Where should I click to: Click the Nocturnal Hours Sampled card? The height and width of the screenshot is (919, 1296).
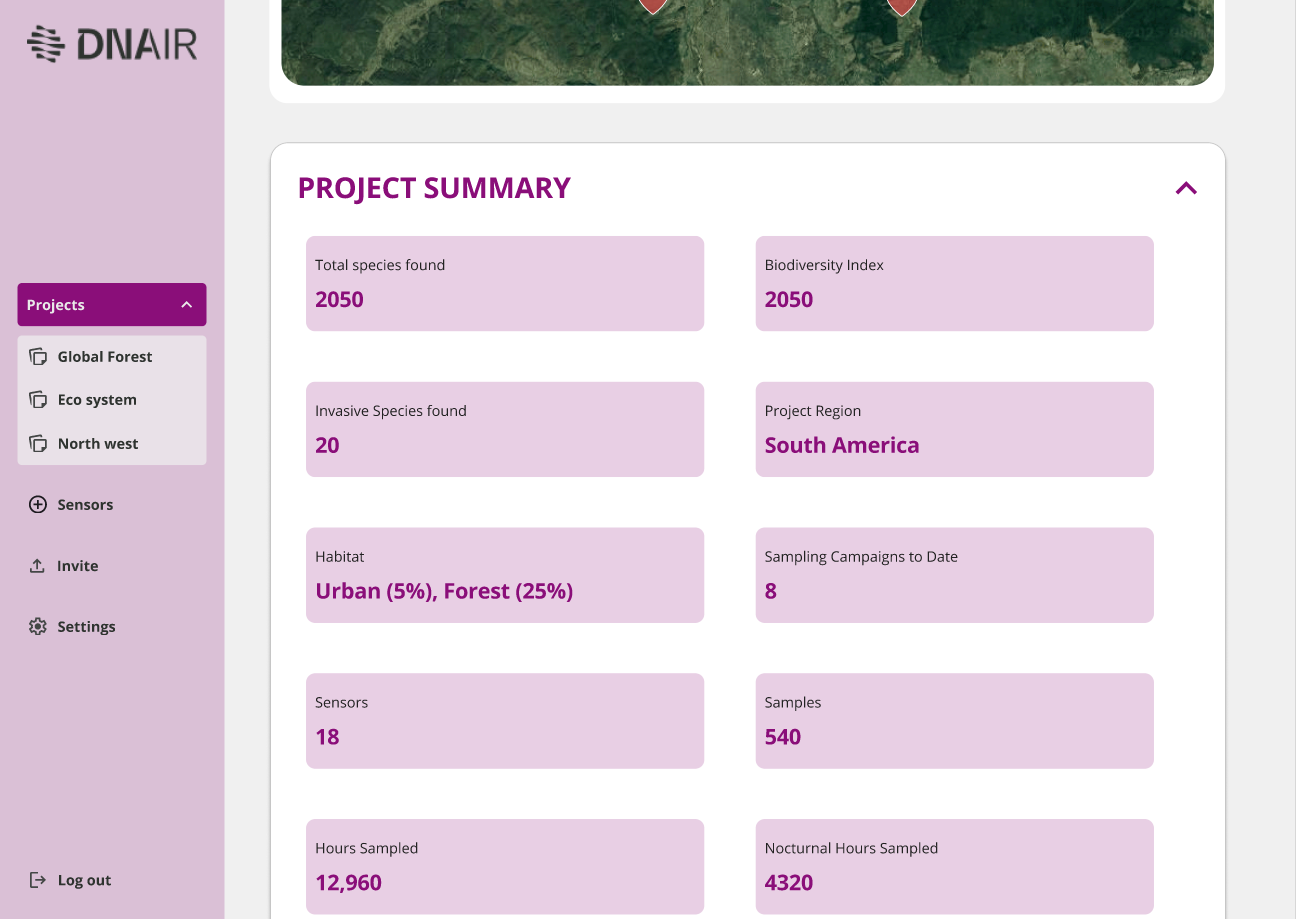(x=954, y=867)
